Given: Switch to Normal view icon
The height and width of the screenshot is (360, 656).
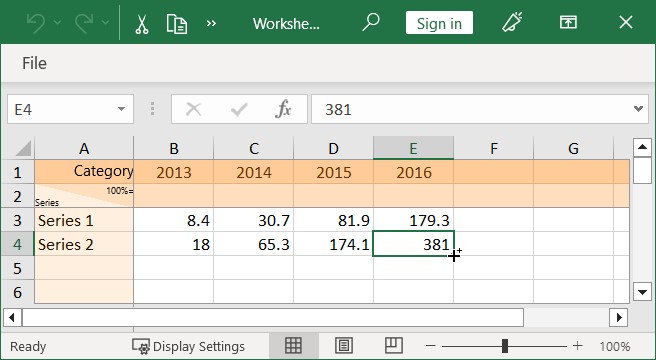Looking at the screenshot, I should [x=293, y=346].
